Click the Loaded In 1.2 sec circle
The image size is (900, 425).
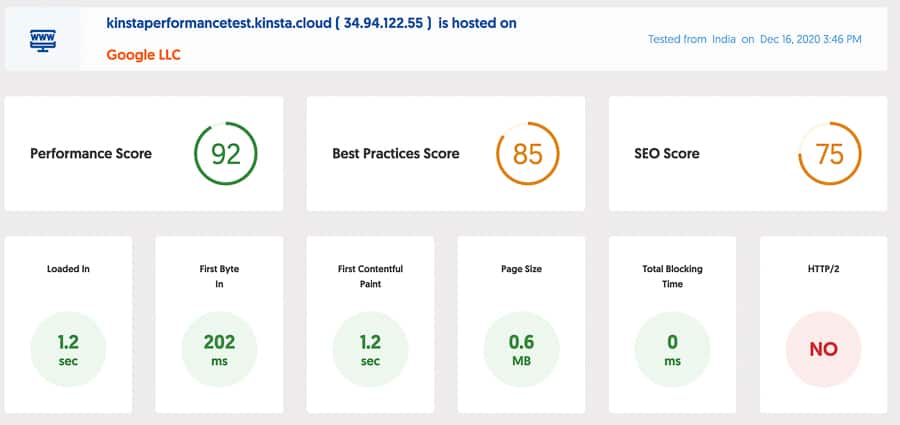click(x=68, y=349)
